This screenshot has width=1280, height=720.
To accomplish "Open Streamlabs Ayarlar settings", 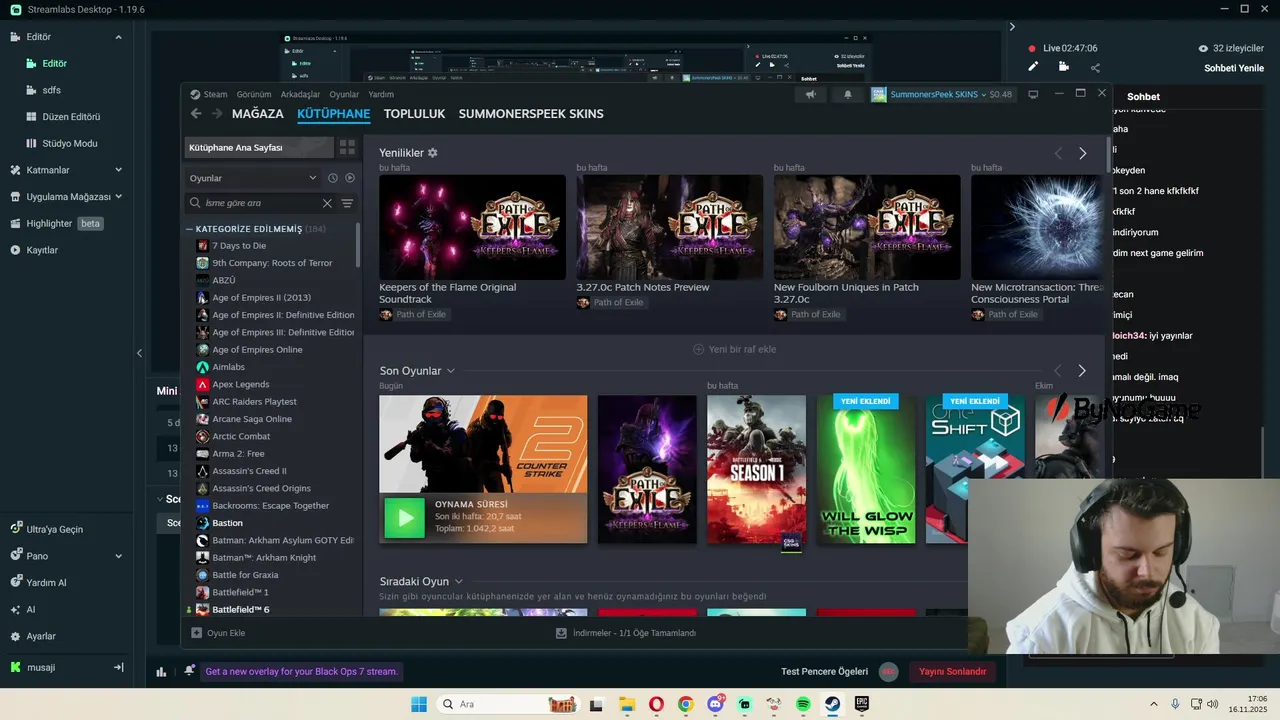I will point(40,636).
